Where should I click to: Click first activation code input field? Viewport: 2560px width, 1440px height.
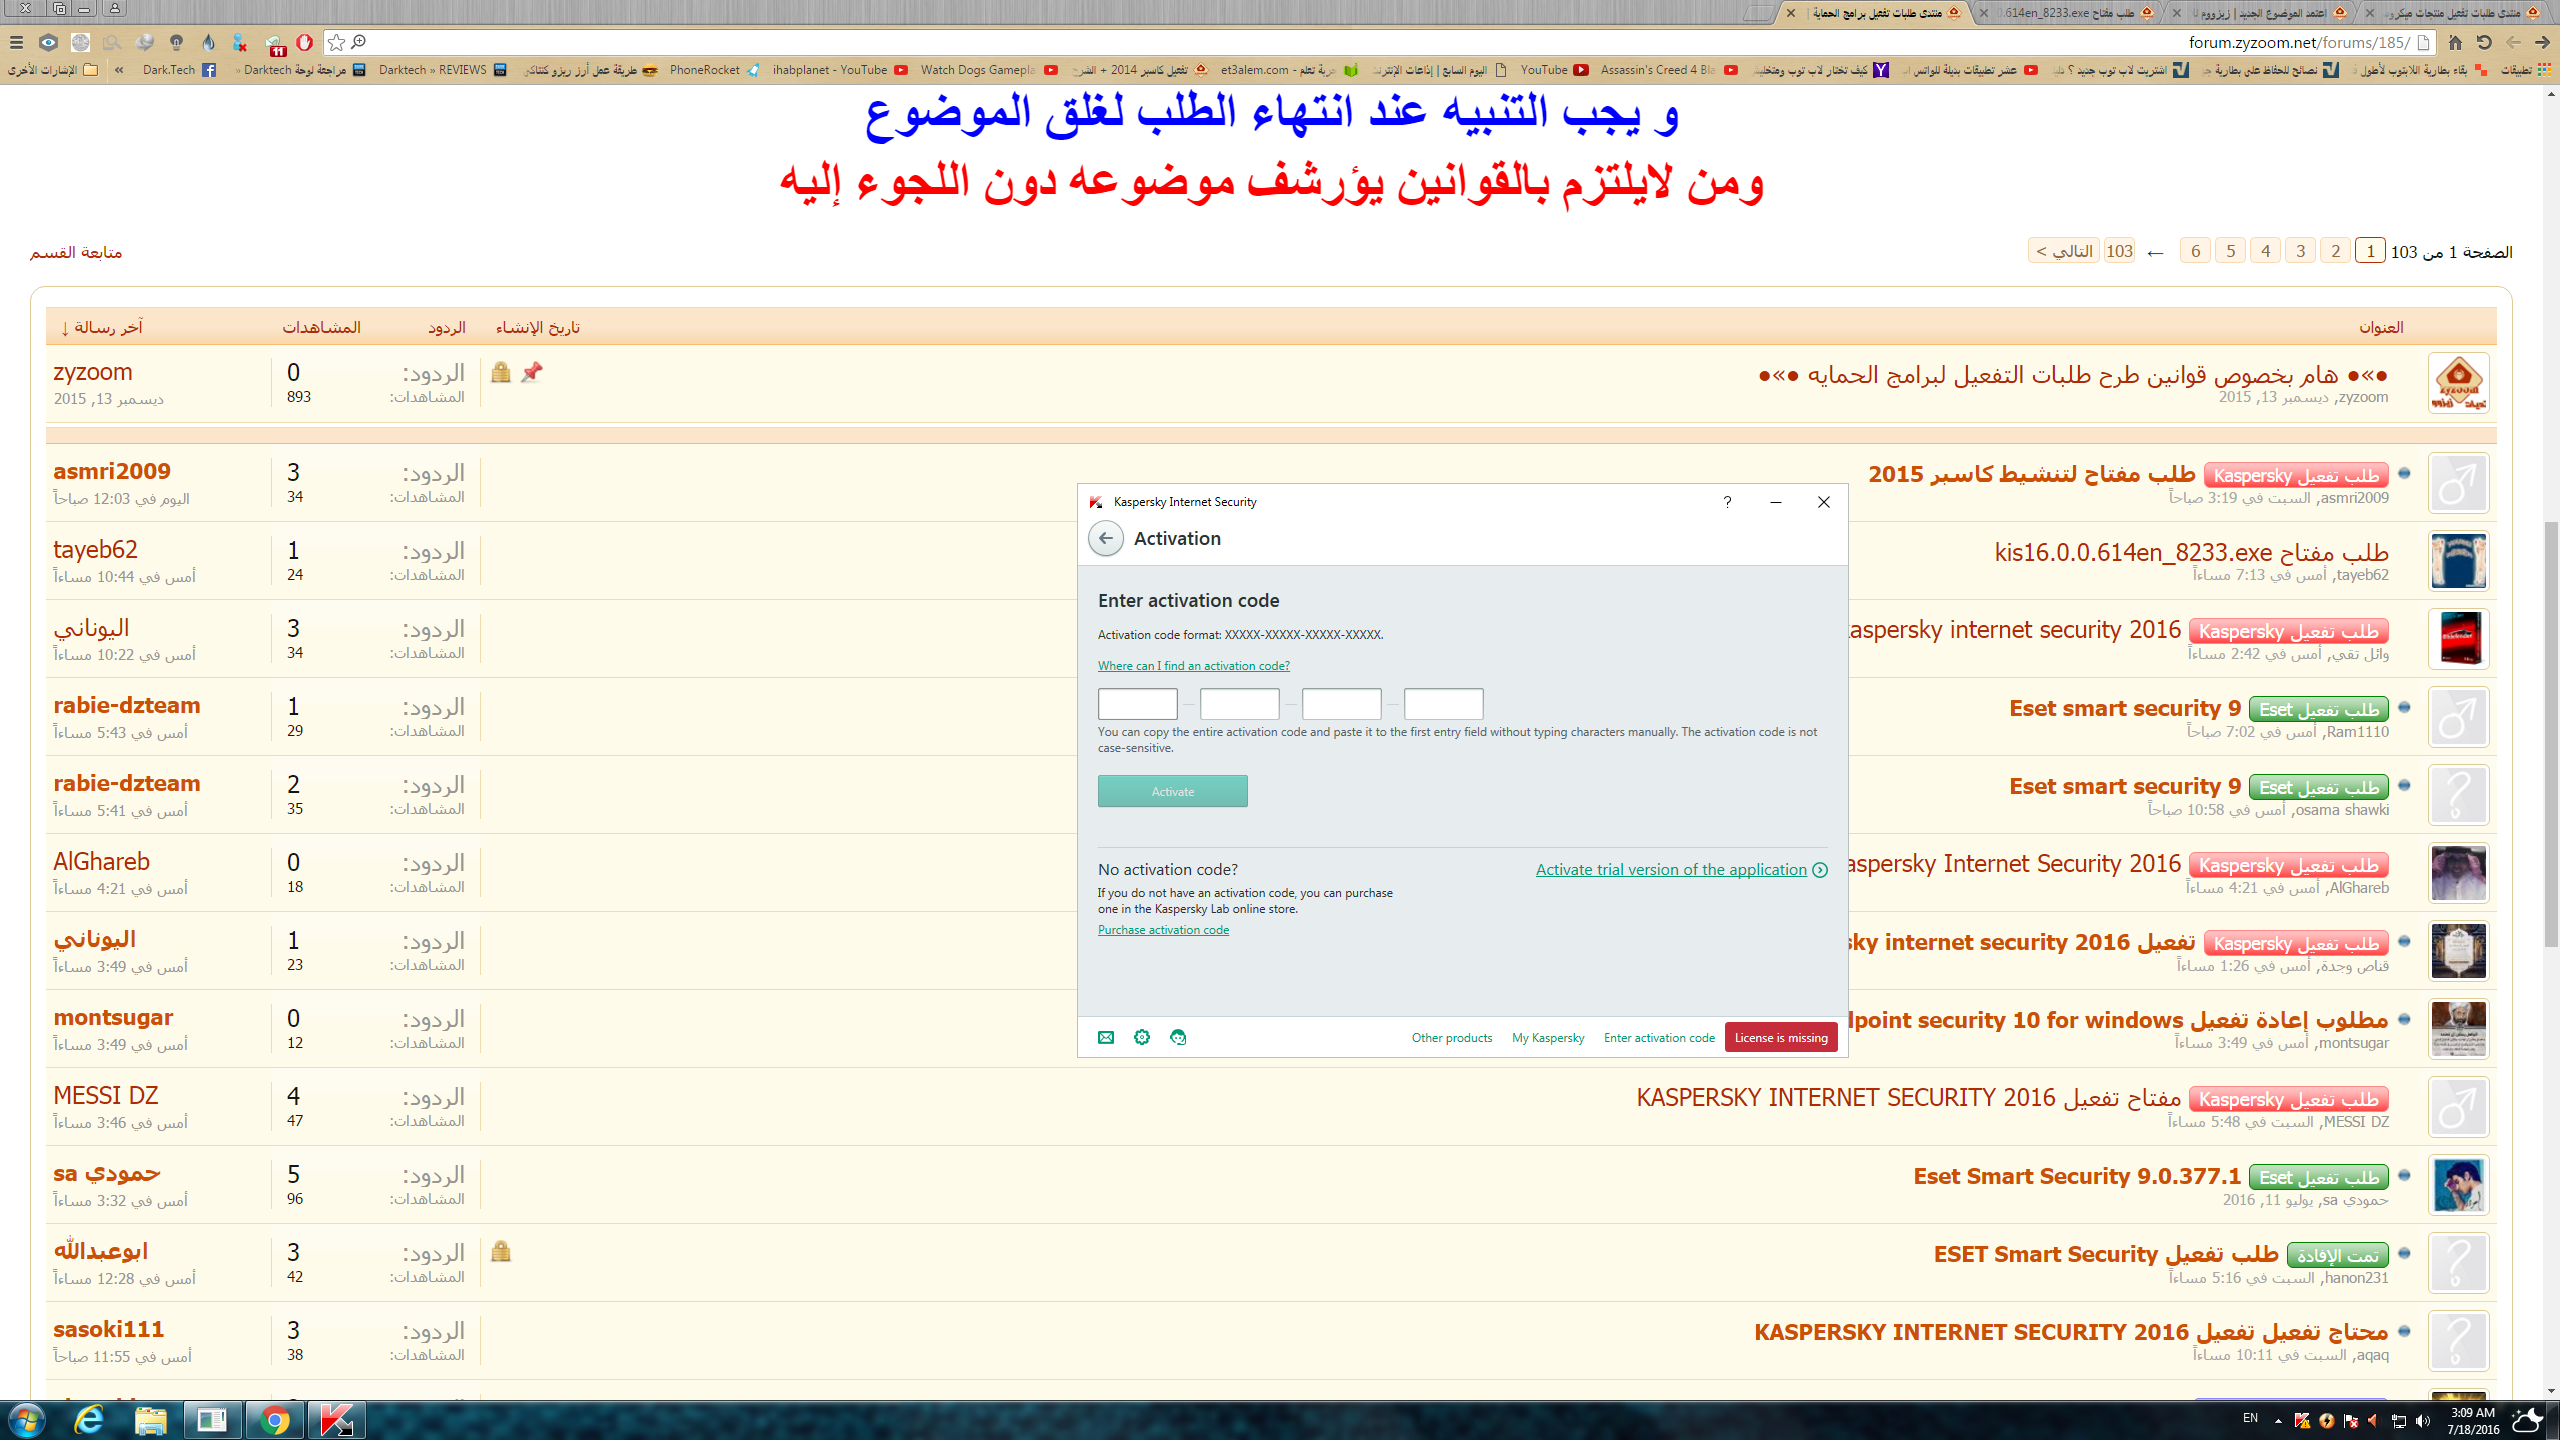pos(1137,704)
